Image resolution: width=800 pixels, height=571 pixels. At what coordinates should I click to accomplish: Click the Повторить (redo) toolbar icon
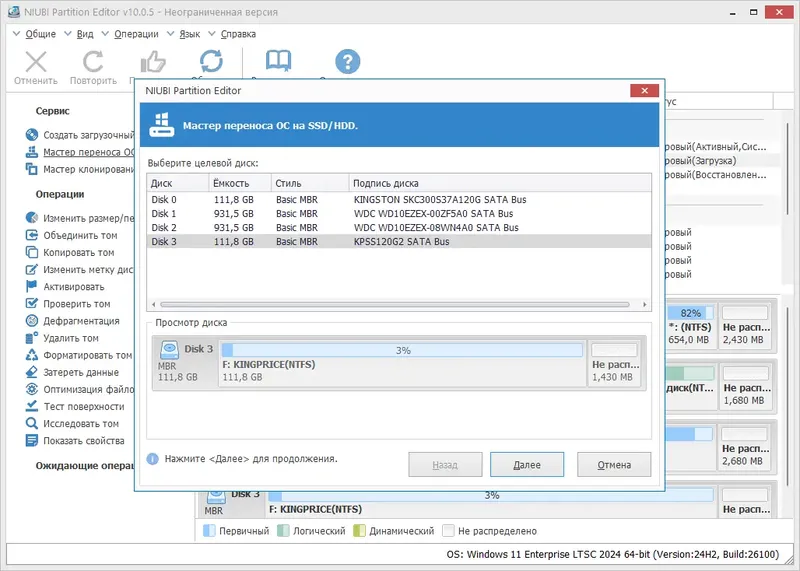(x=93, y=62)
